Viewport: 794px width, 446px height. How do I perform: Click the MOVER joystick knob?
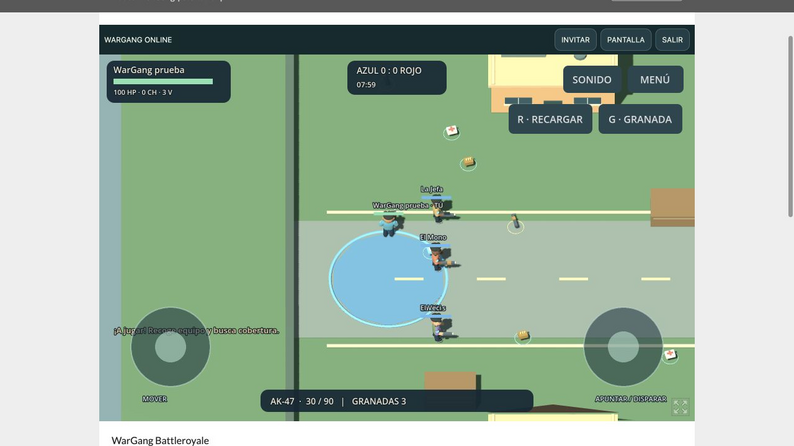(170, 347)
